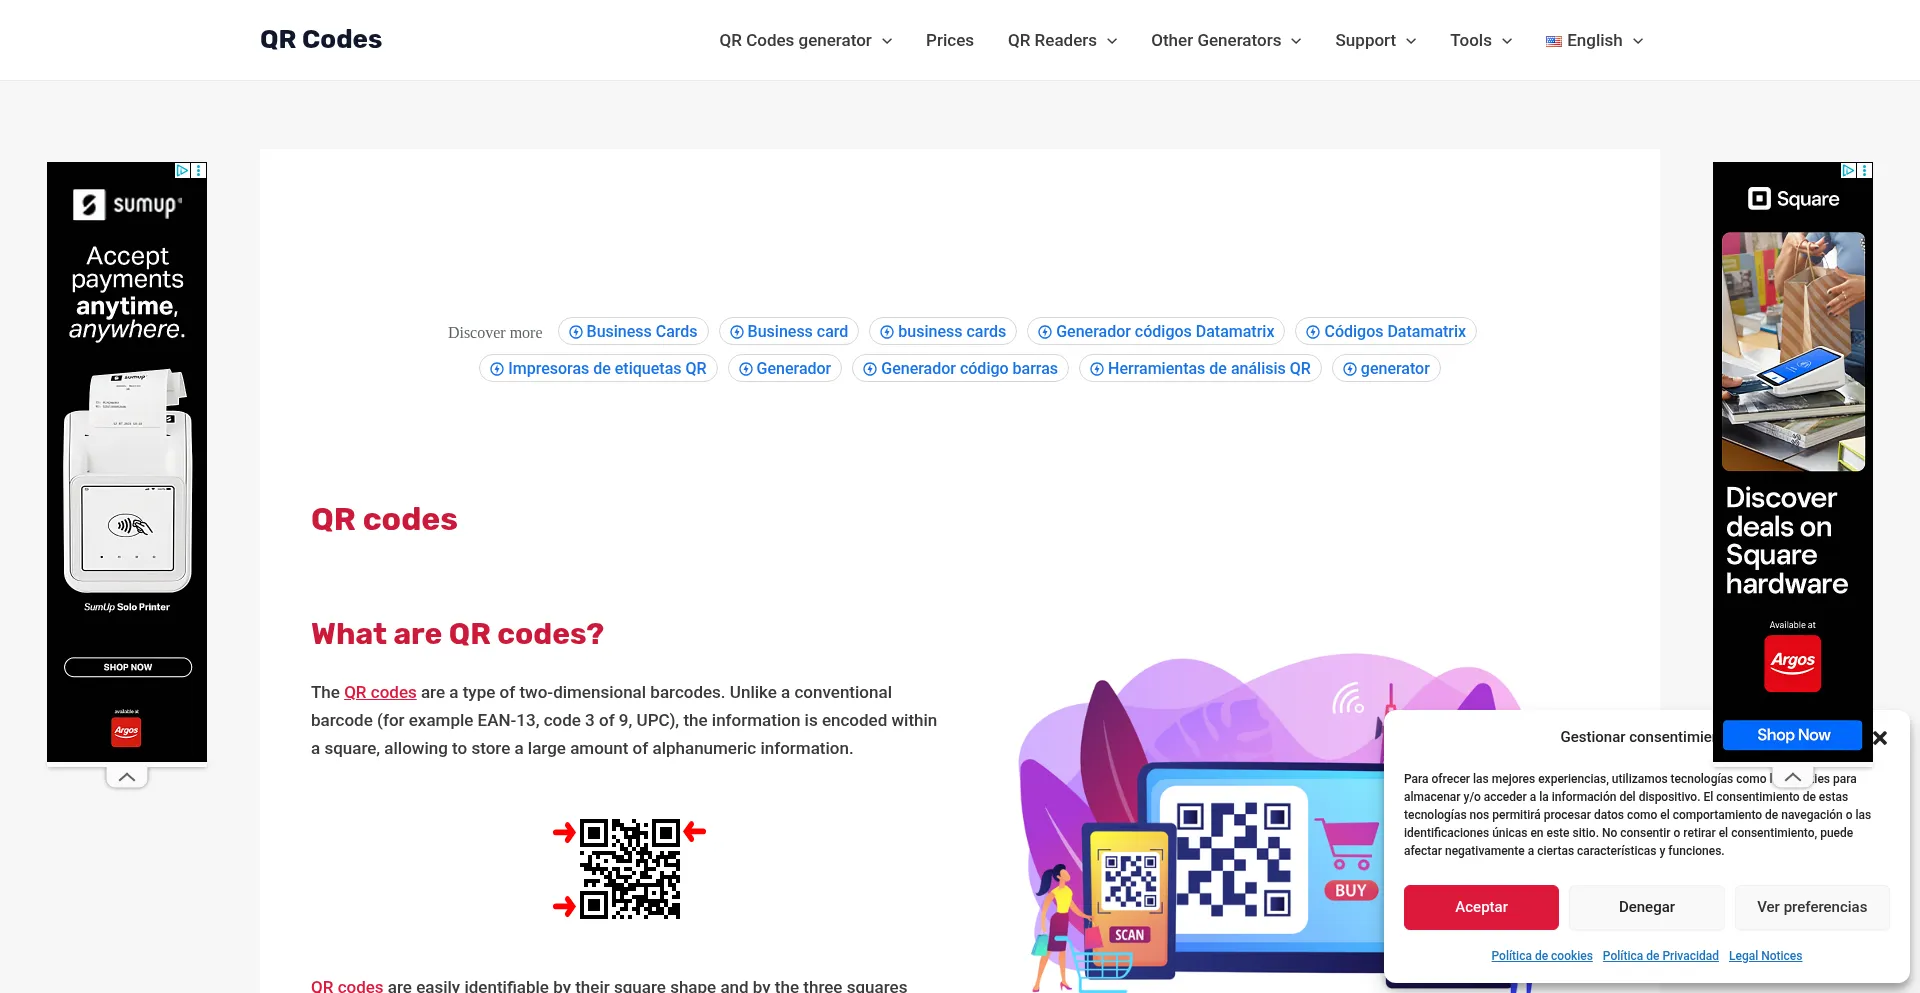Open Herramientas de análisis QR chip
The height and width of the screenshot is (993, 1920).
(1200, 369)
